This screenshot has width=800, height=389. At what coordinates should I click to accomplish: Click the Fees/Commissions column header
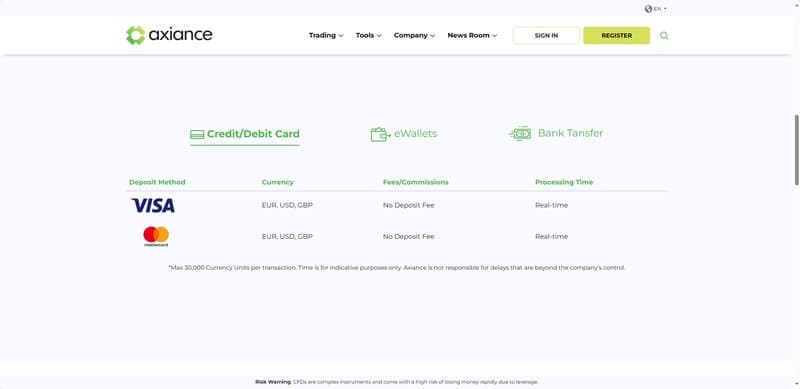coord(415,182)
